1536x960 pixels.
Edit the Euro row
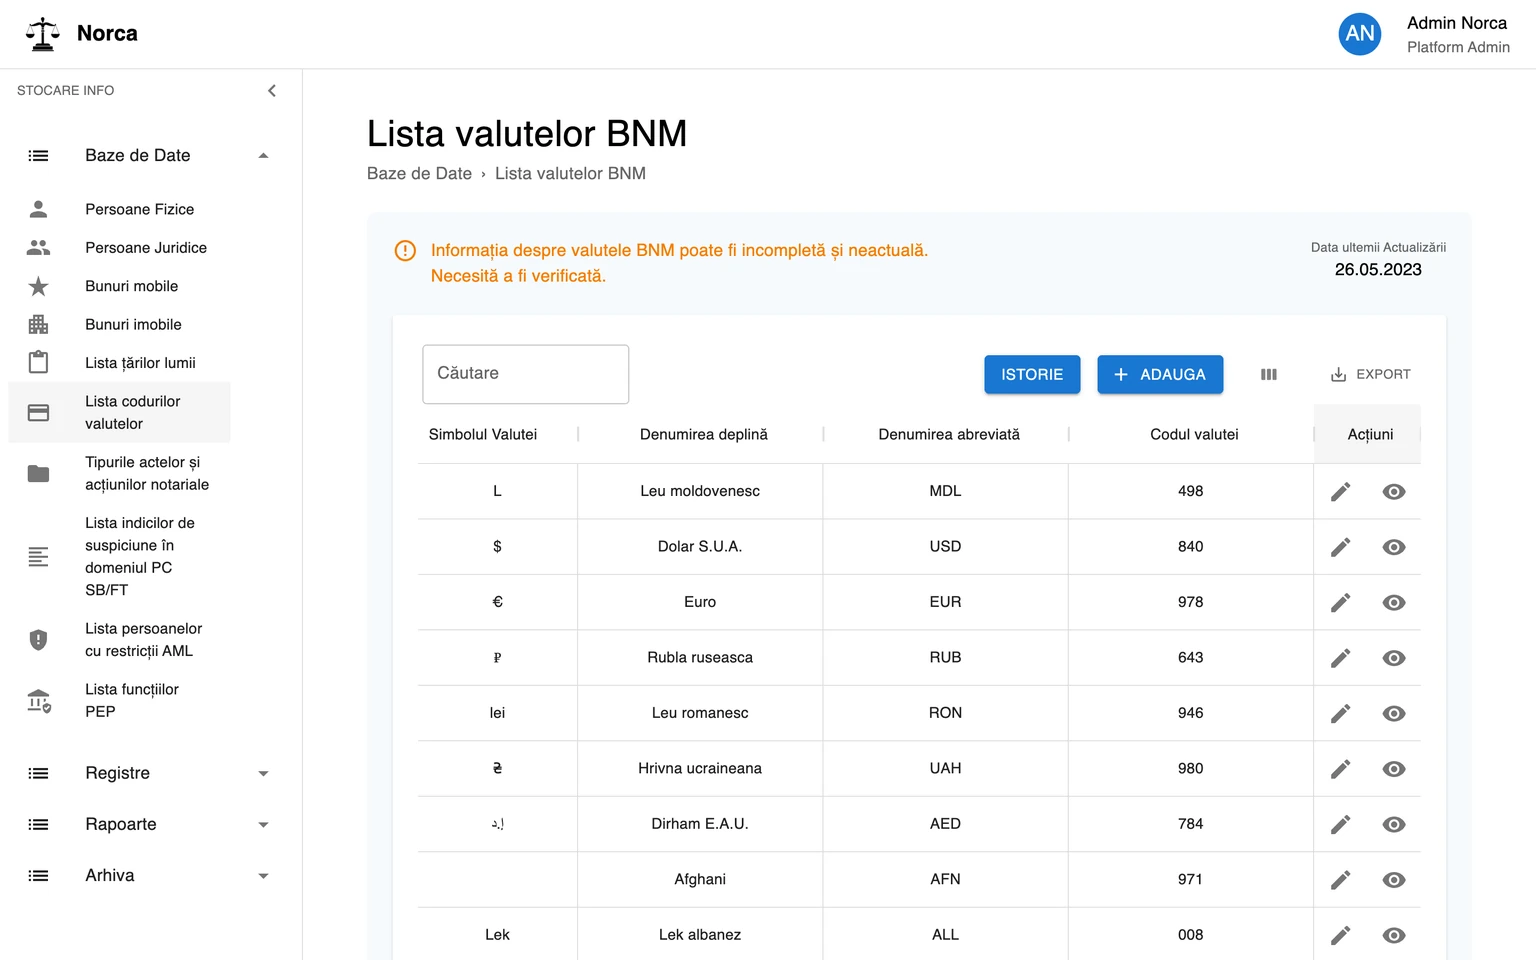(1341, 602)
